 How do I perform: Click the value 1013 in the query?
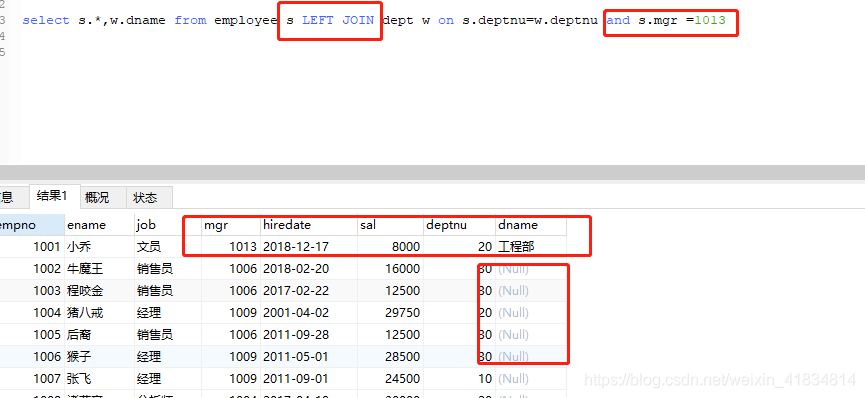point(710,20)
